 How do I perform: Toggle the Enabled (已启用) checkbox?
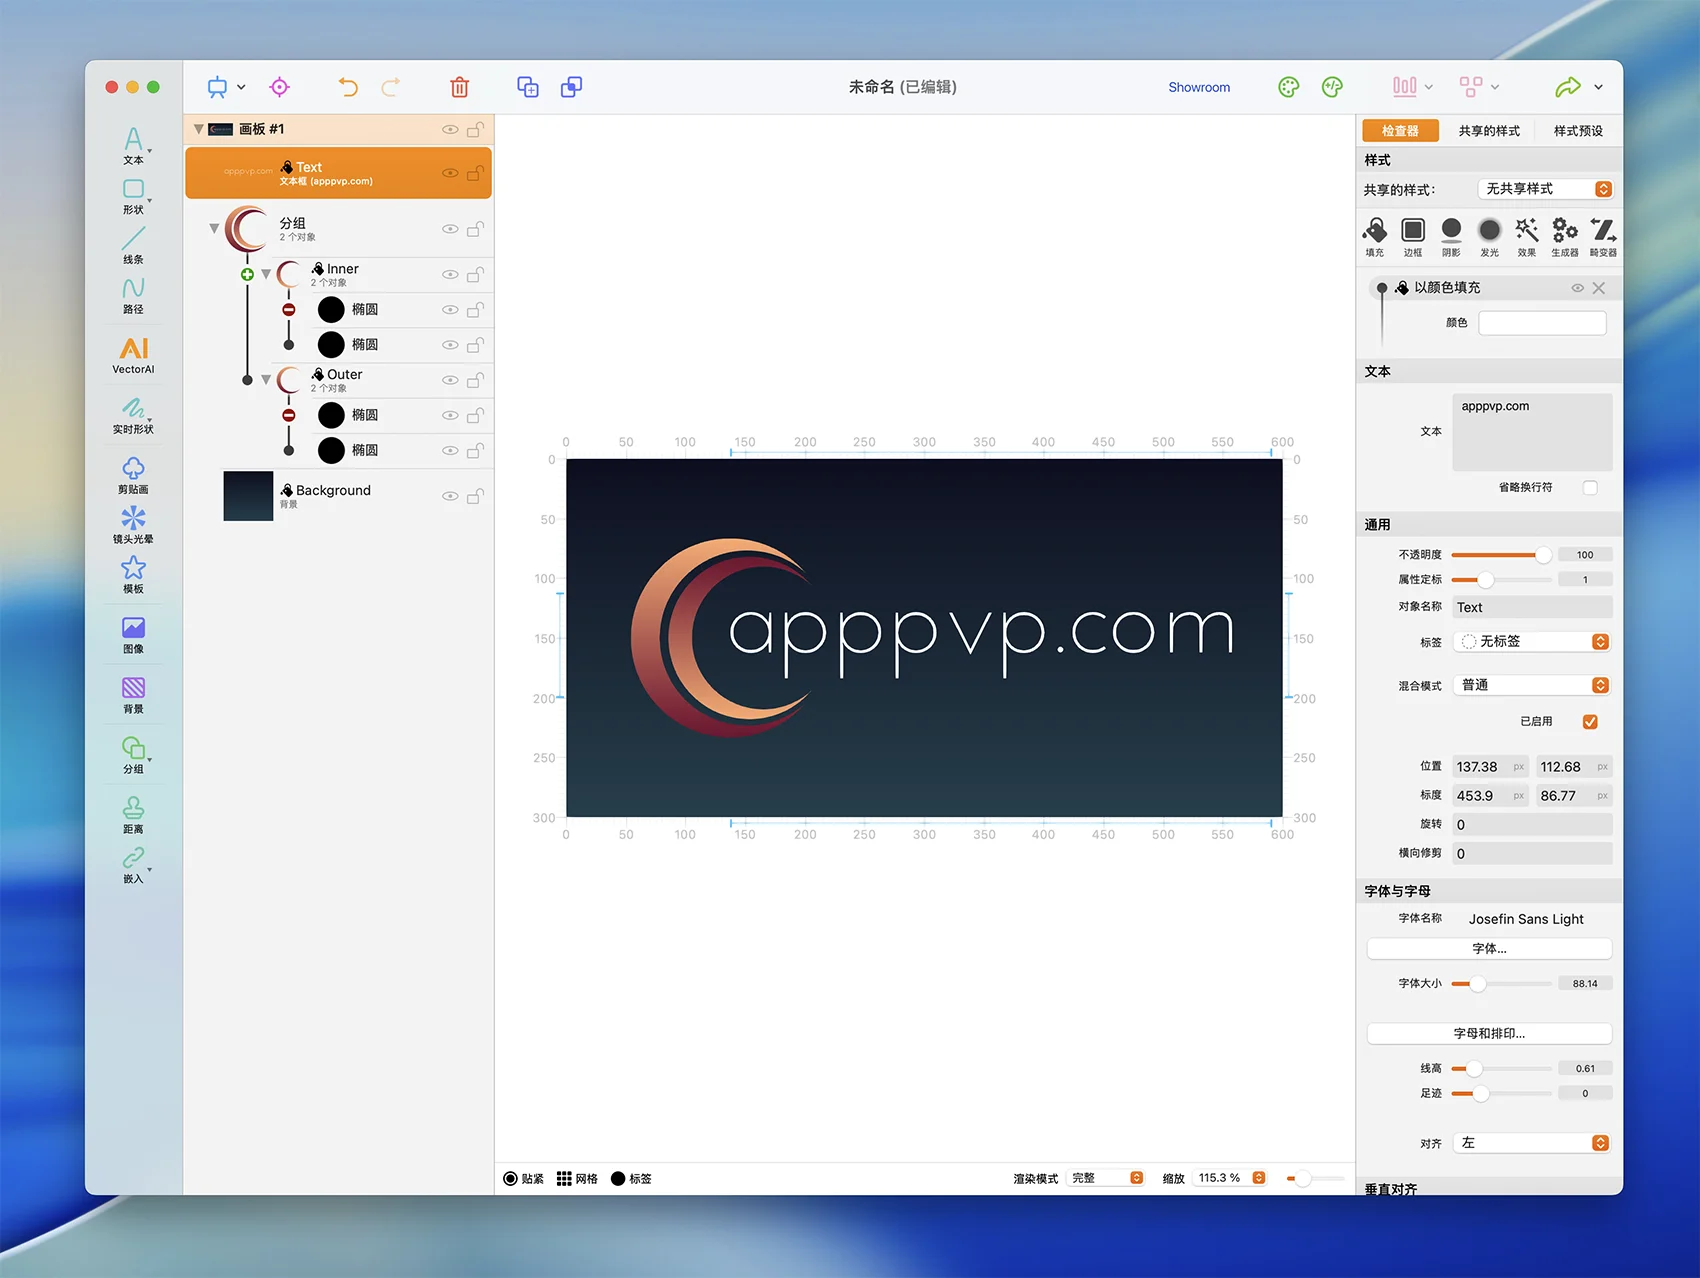pyautogui.click(x=1590, y=722)
